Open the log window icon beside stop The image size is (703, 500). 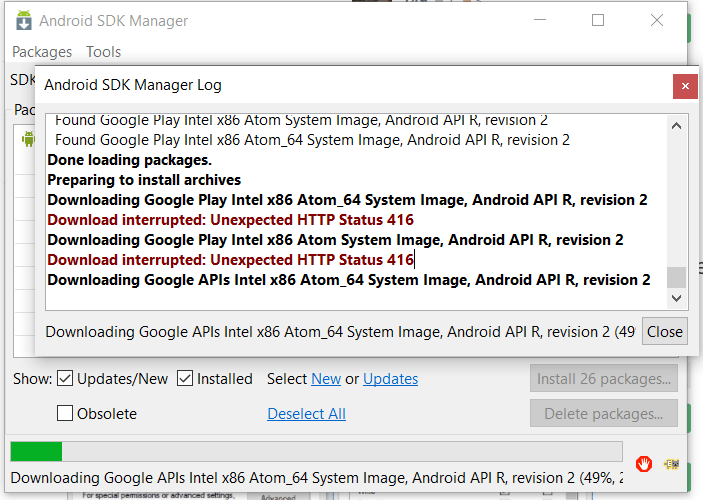point(672,464)
